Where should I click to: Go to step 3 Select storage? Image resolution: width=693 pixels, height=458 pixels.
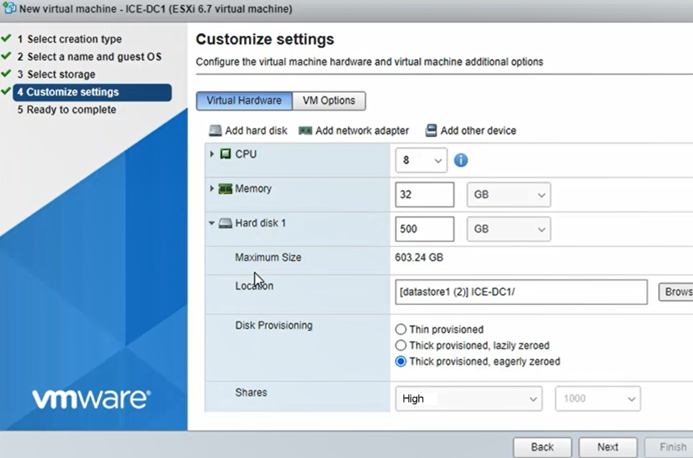tap(56, 74)
